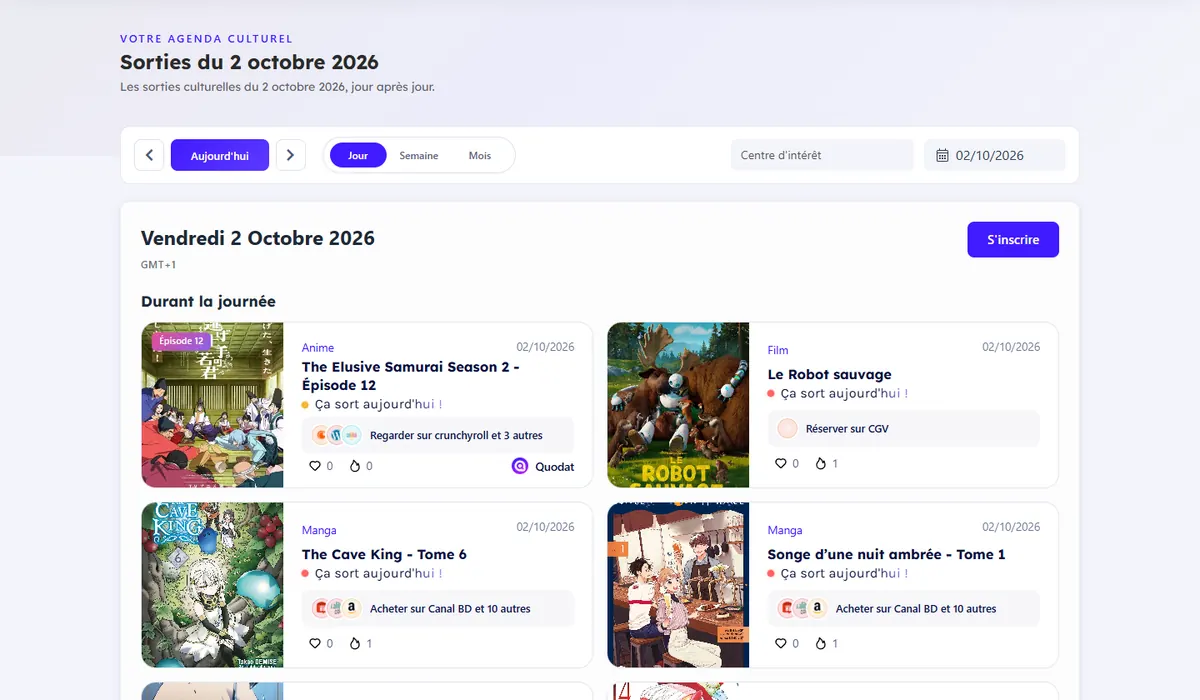This screenshot has width=1200, height=700.
Task: Click the S'inscrire button
Action: 1013,240
